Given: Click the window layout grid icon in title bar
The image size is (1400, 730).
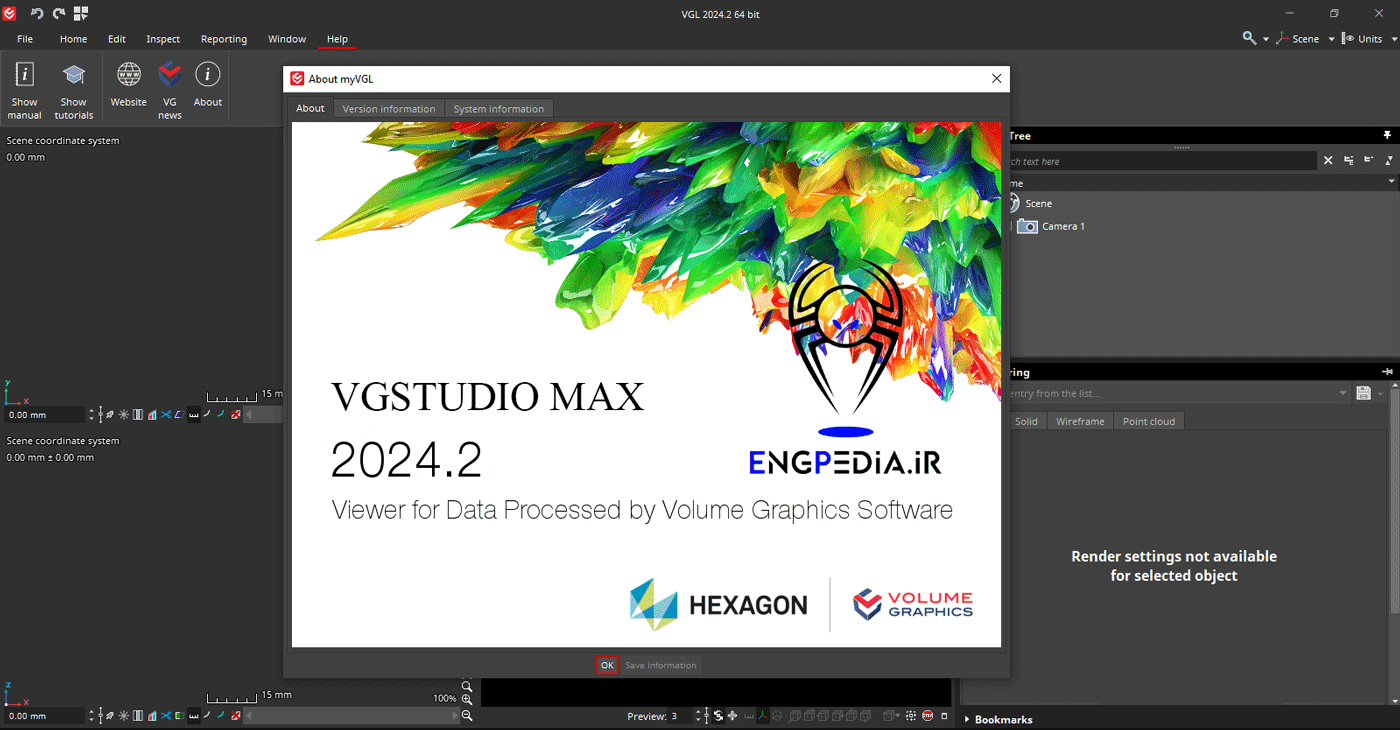Looking at the screenshot, I should [x=81, y=13].
